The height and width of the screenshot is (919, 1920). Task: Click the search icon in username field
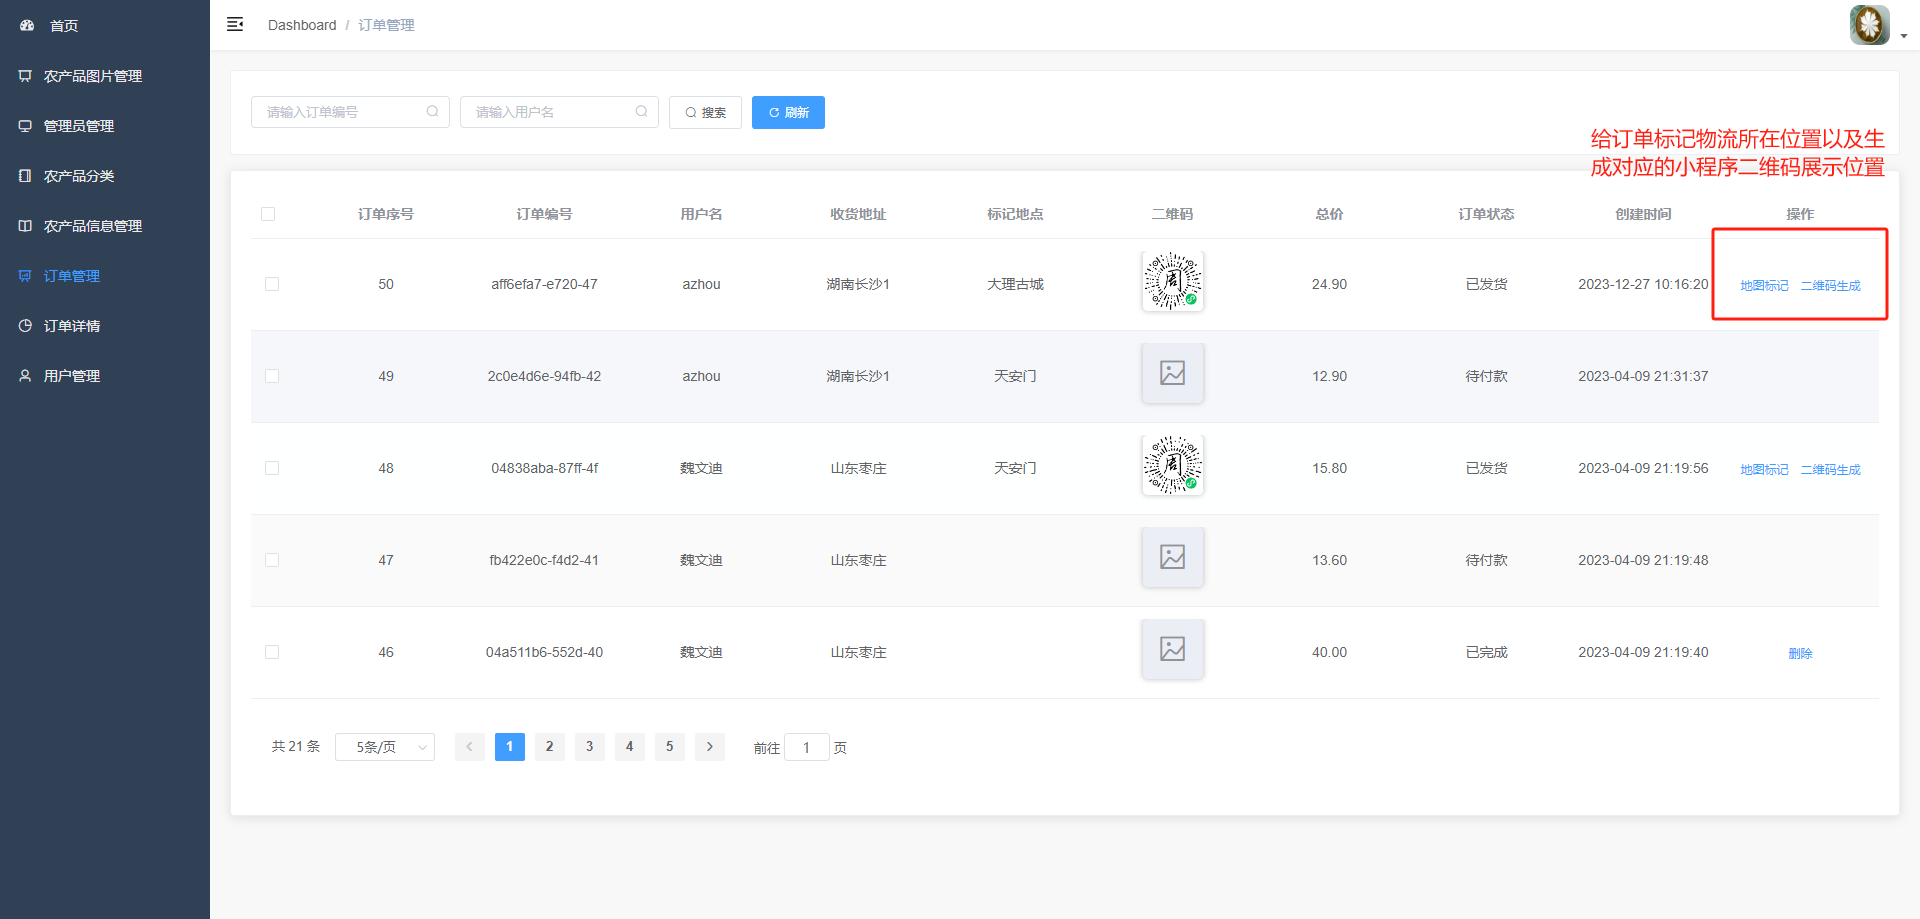641,112
